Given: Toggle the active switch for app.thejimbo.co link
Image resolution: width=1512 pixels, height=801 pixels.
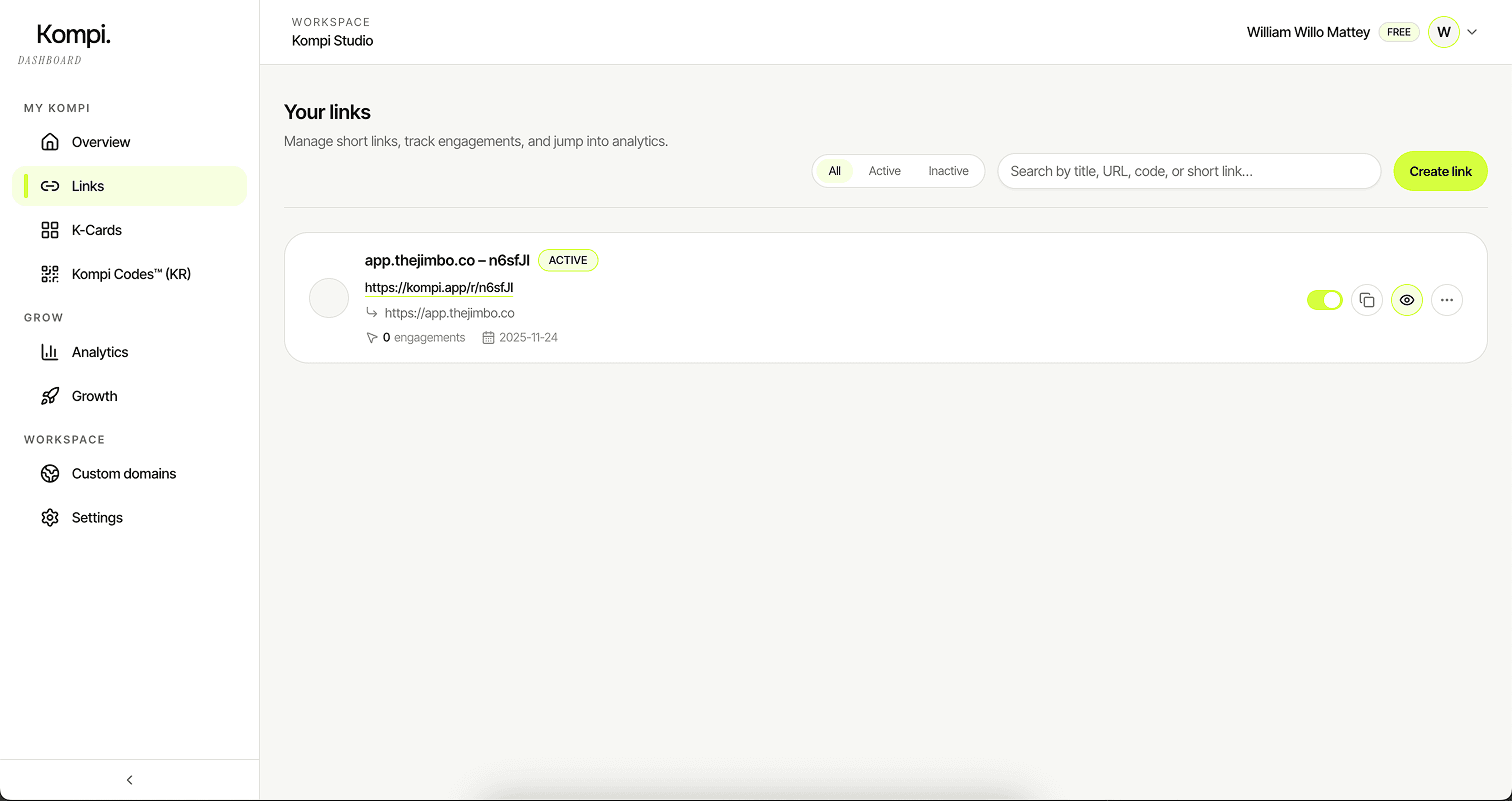Looking at the screenshot, I should click(x=1324, y=300).
